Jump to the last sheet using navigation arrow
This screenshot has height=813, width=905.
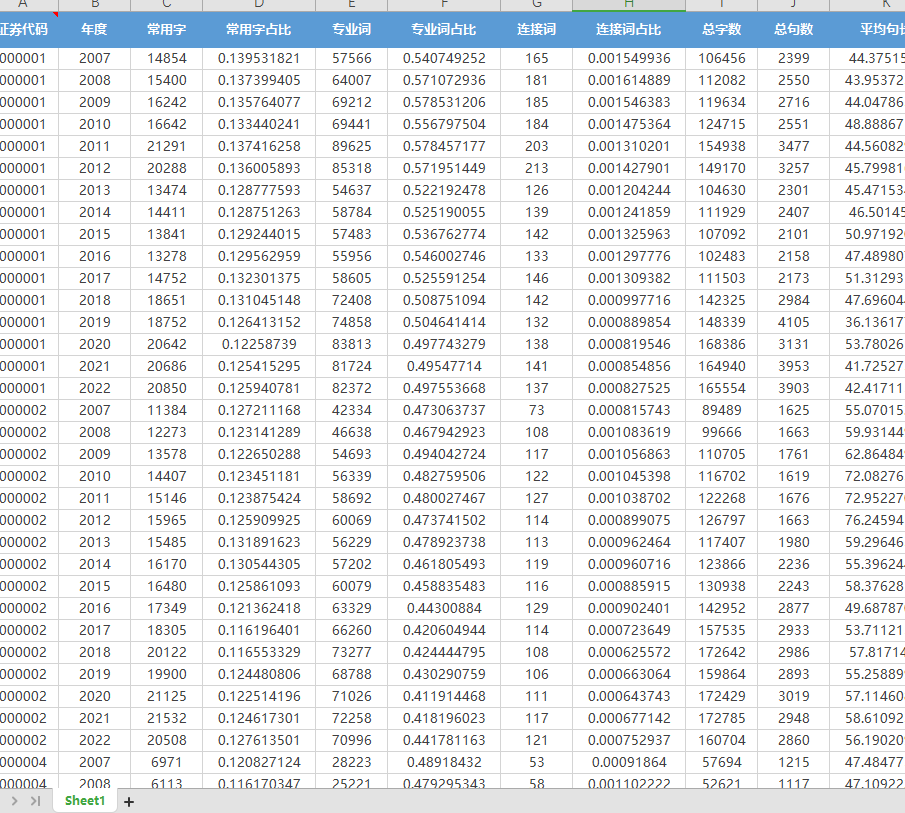click(x=36, y=801)
